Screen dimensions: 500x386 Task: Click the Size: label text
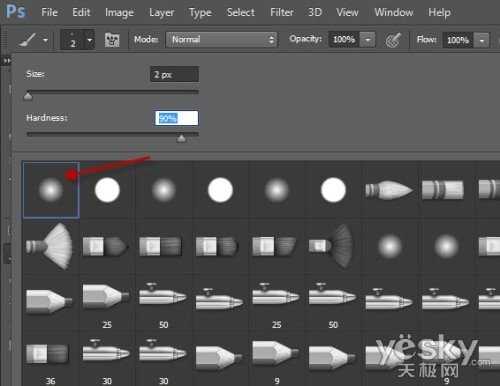tap(35, 74)
